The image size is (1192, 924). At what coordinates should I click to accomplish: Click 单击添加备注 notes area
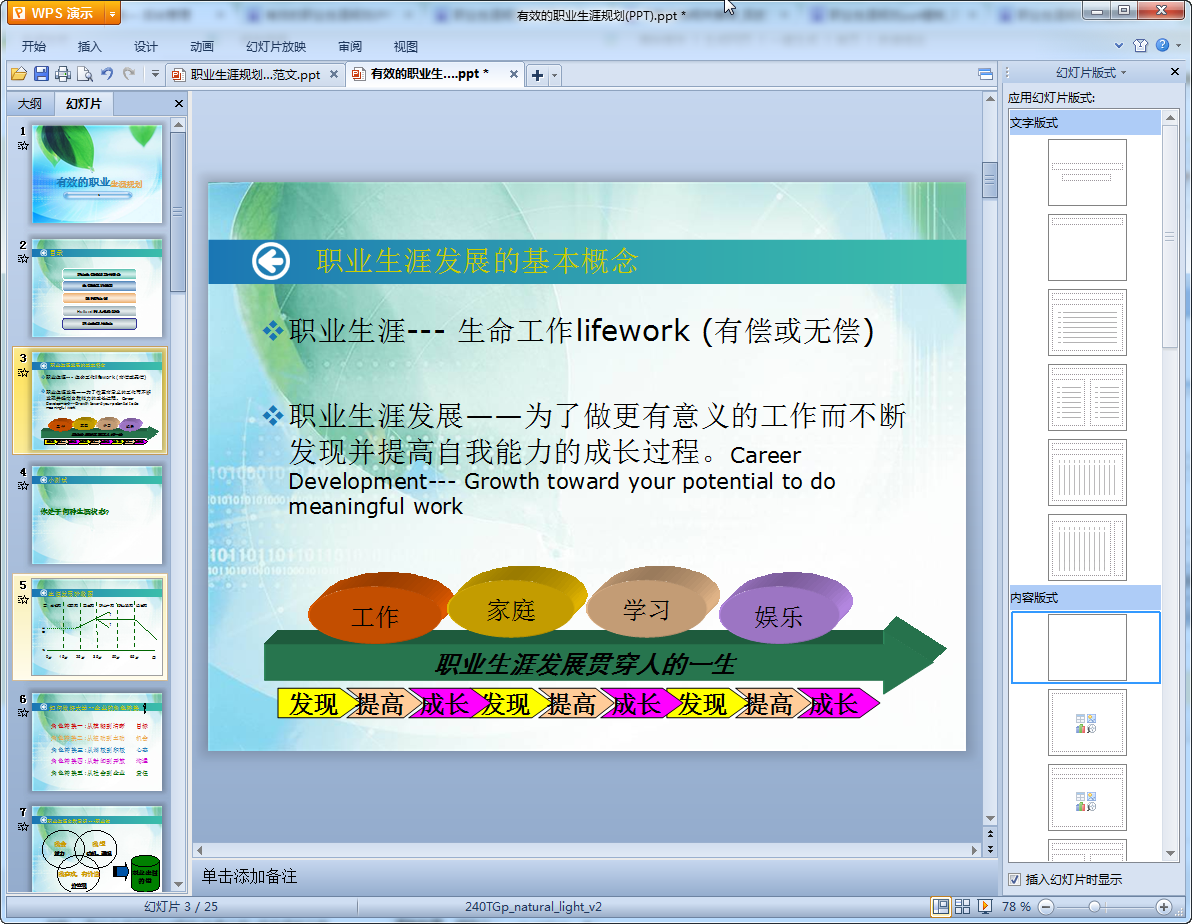click(x=250, y=876)
